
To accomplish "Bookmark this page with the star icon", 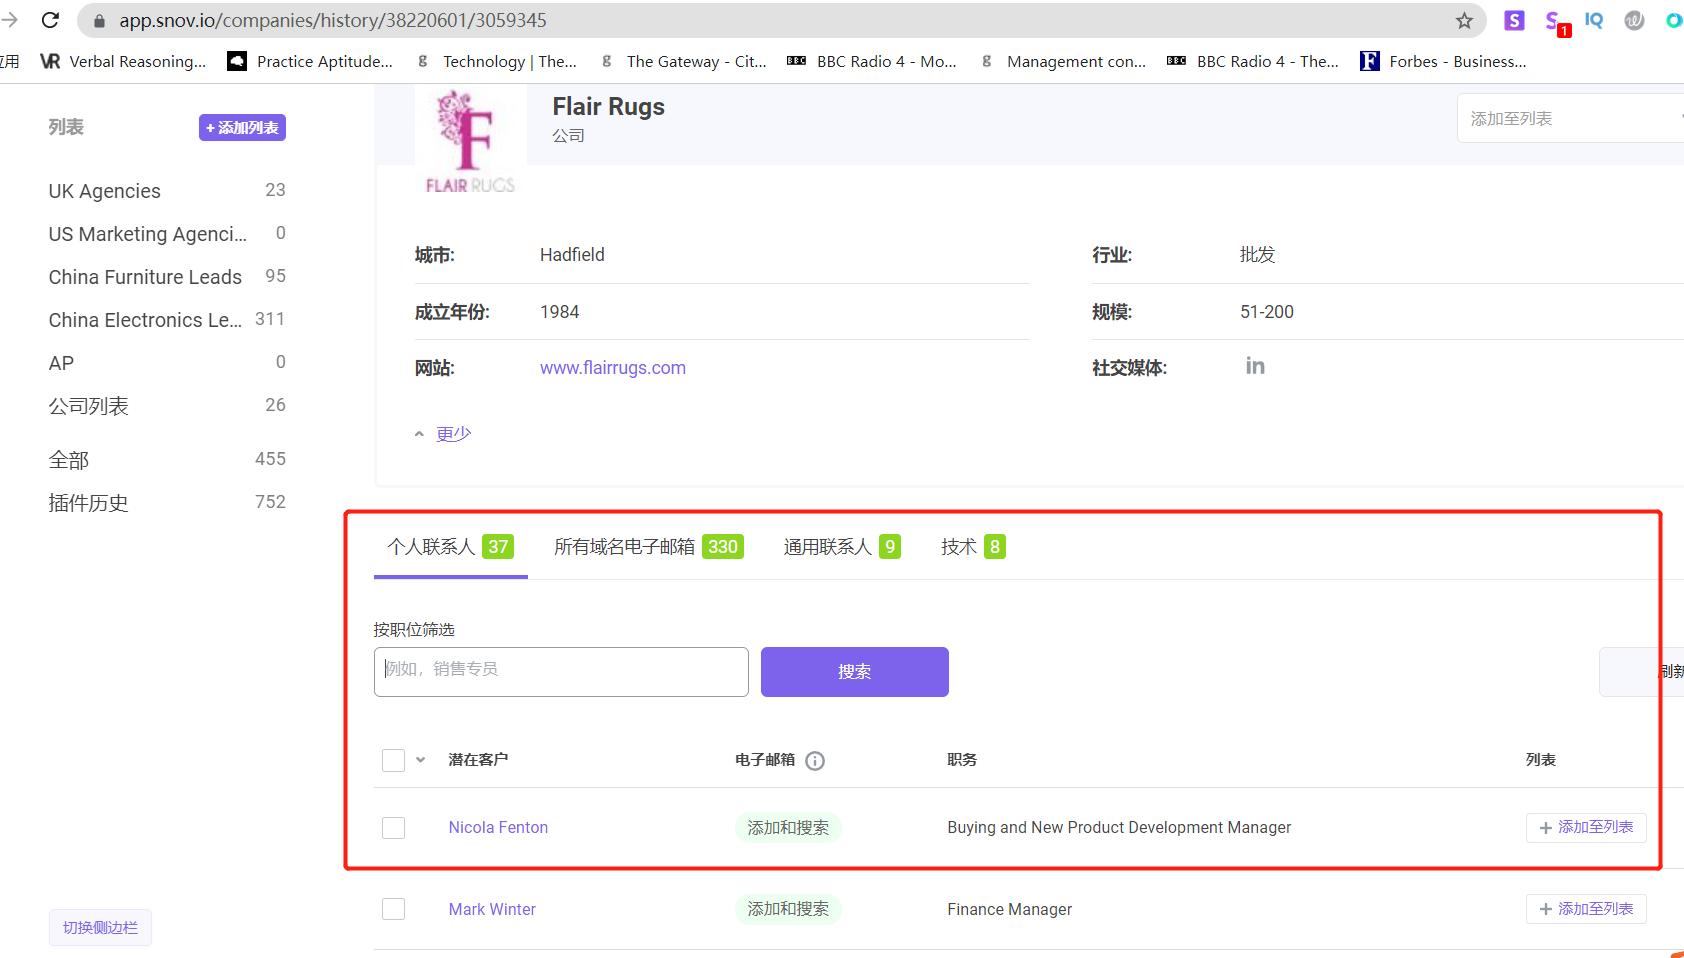I will pos(1464,20).
